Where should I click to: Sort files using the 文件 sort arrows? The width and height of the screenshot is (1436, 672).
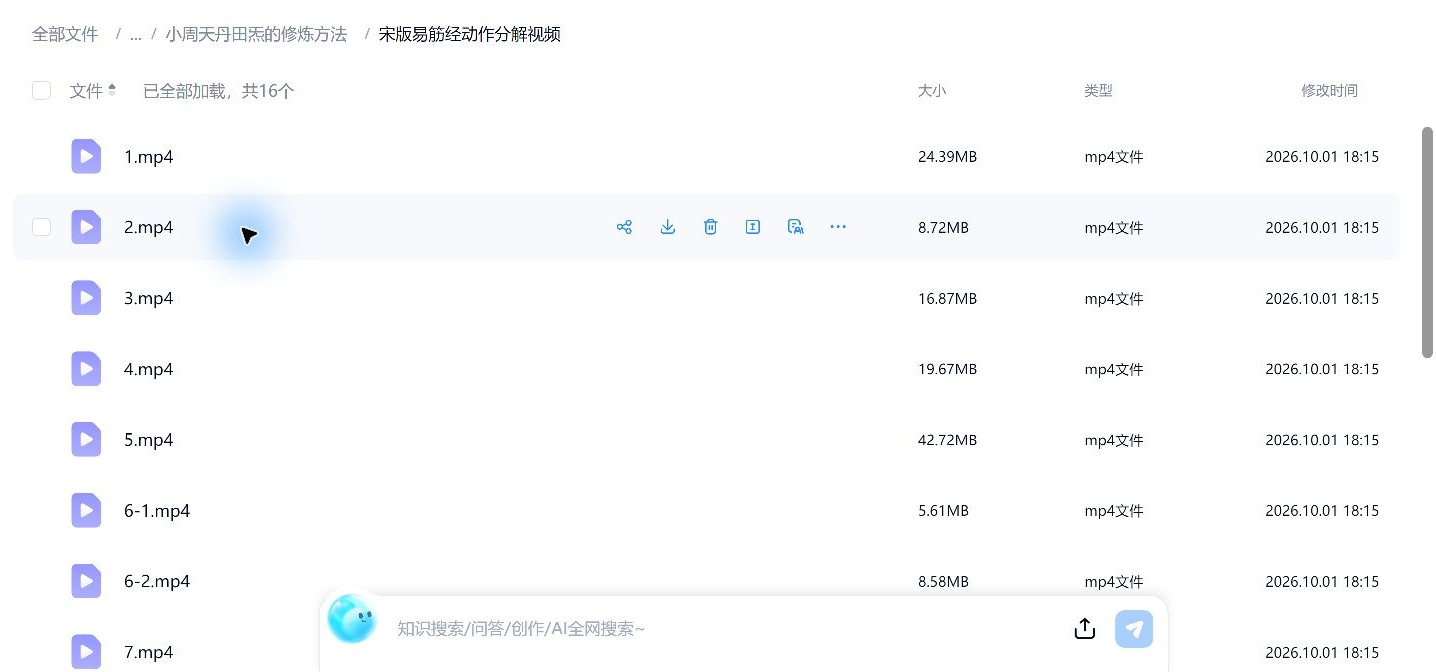click(112, 90)
